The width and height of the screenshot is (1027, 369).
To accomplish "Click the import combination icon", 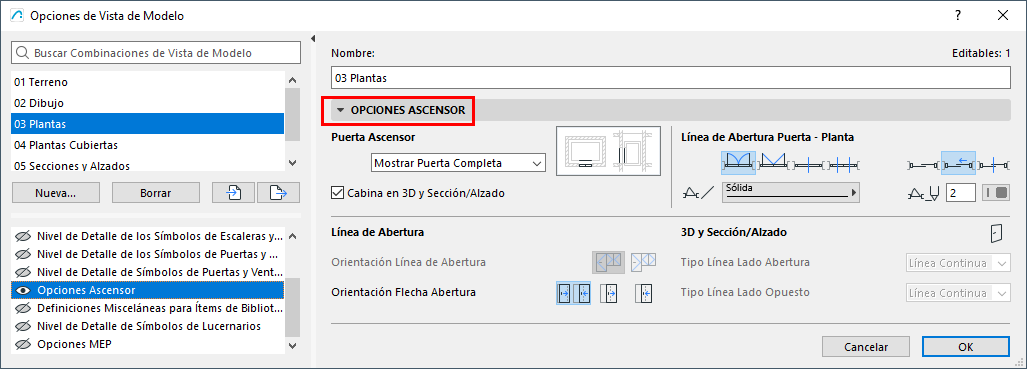I will point(234,193).
